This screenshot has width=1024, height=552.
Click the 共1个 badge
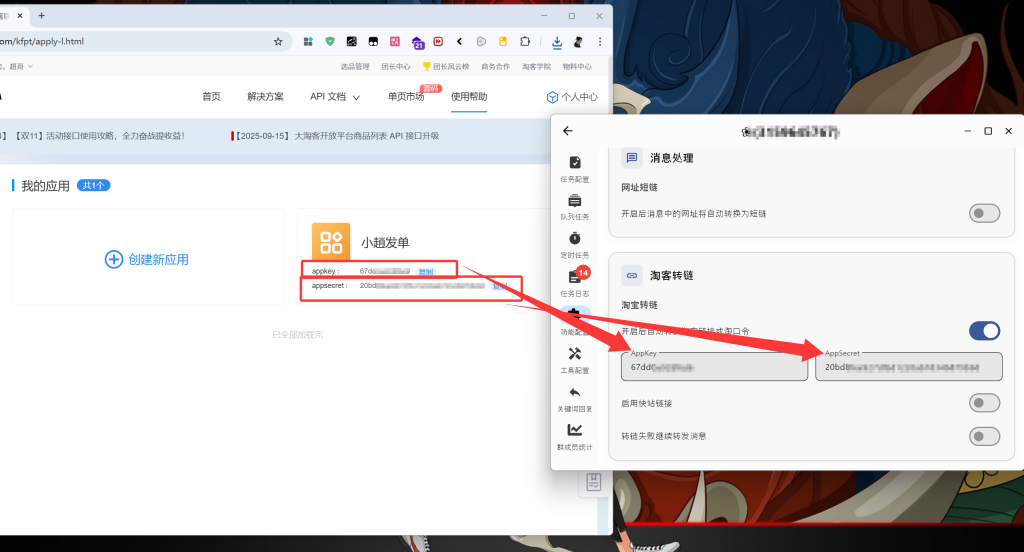[93, 186]
